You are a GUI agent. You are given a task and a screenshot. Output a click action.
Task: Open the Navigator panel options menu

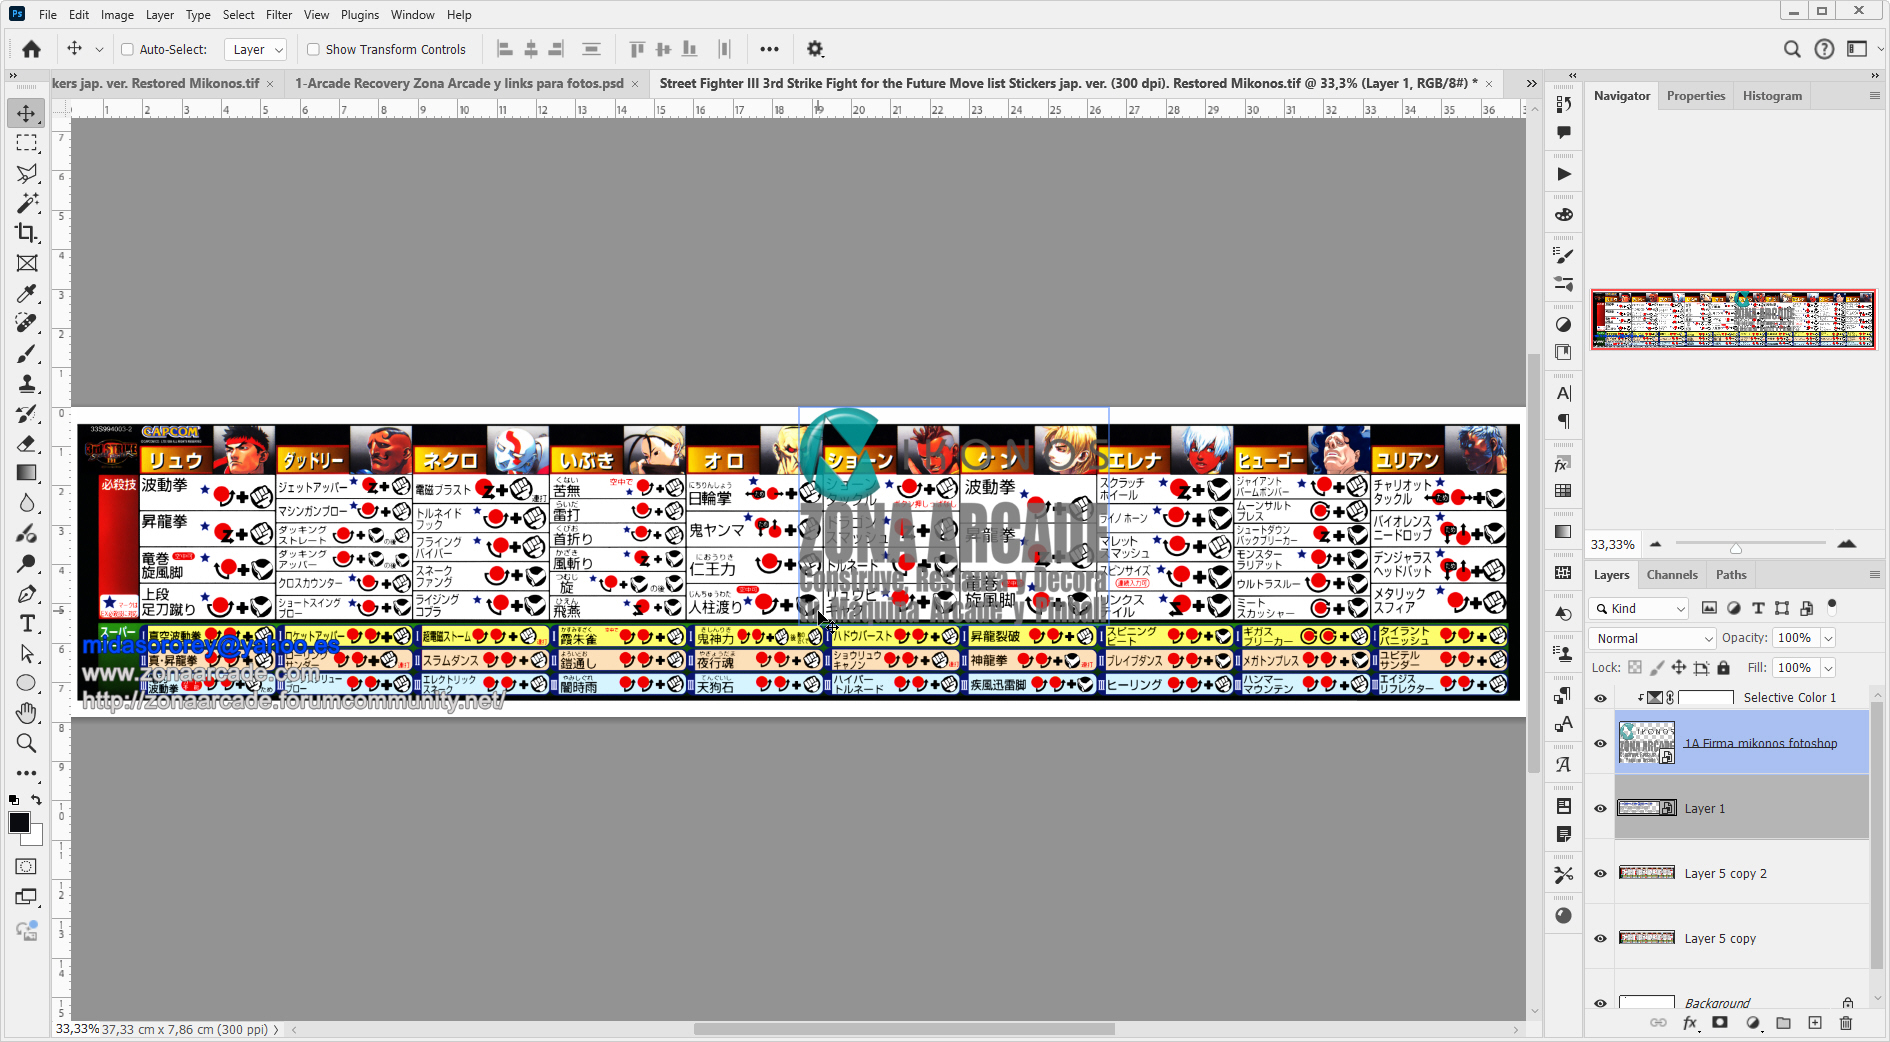(1874, 96)
